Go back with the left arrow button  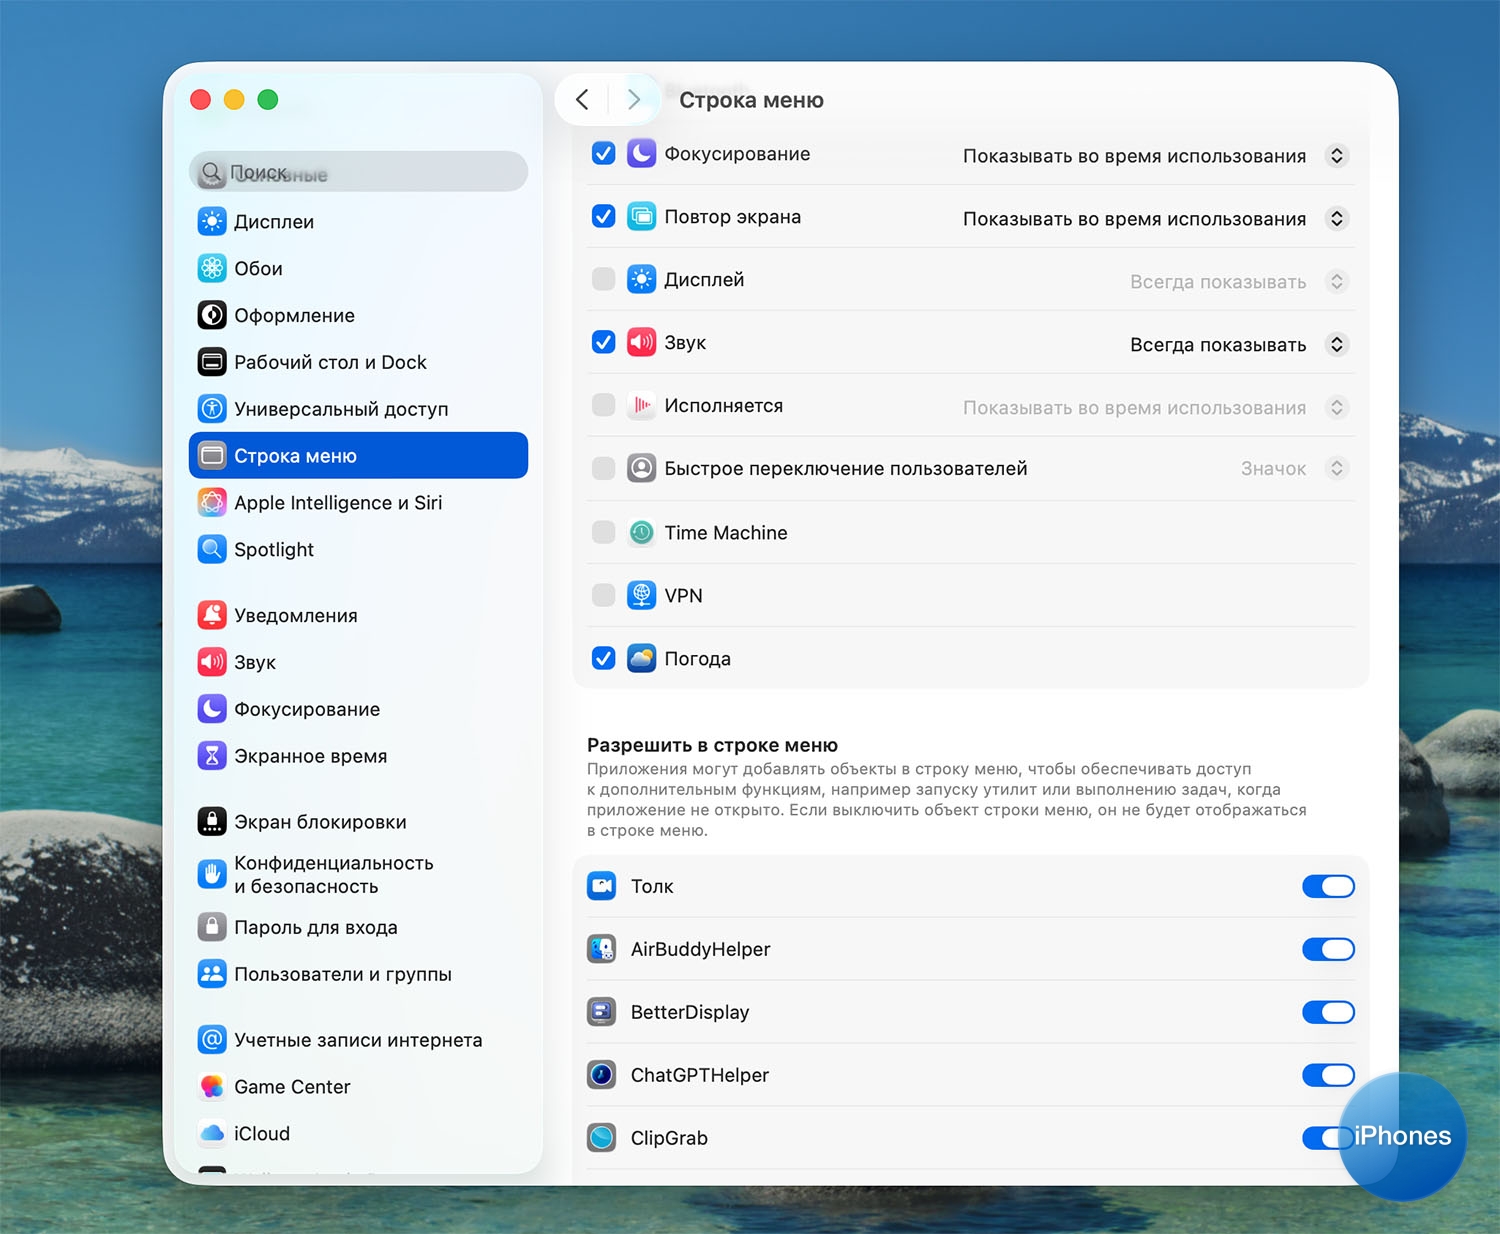(x=582, y=99)
